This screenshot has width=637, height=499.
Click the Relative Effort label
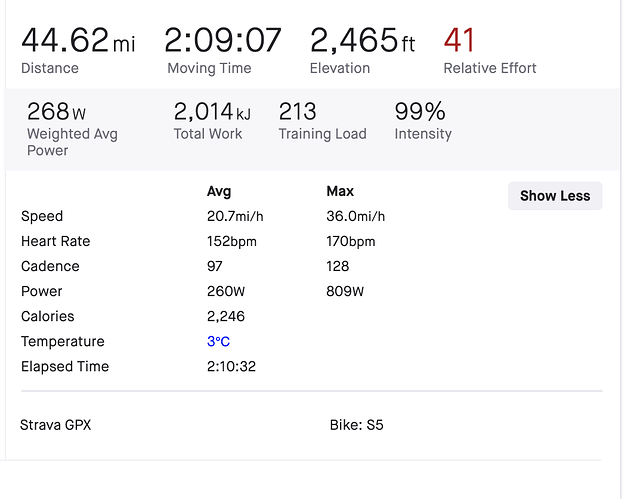tap(490, 69)
